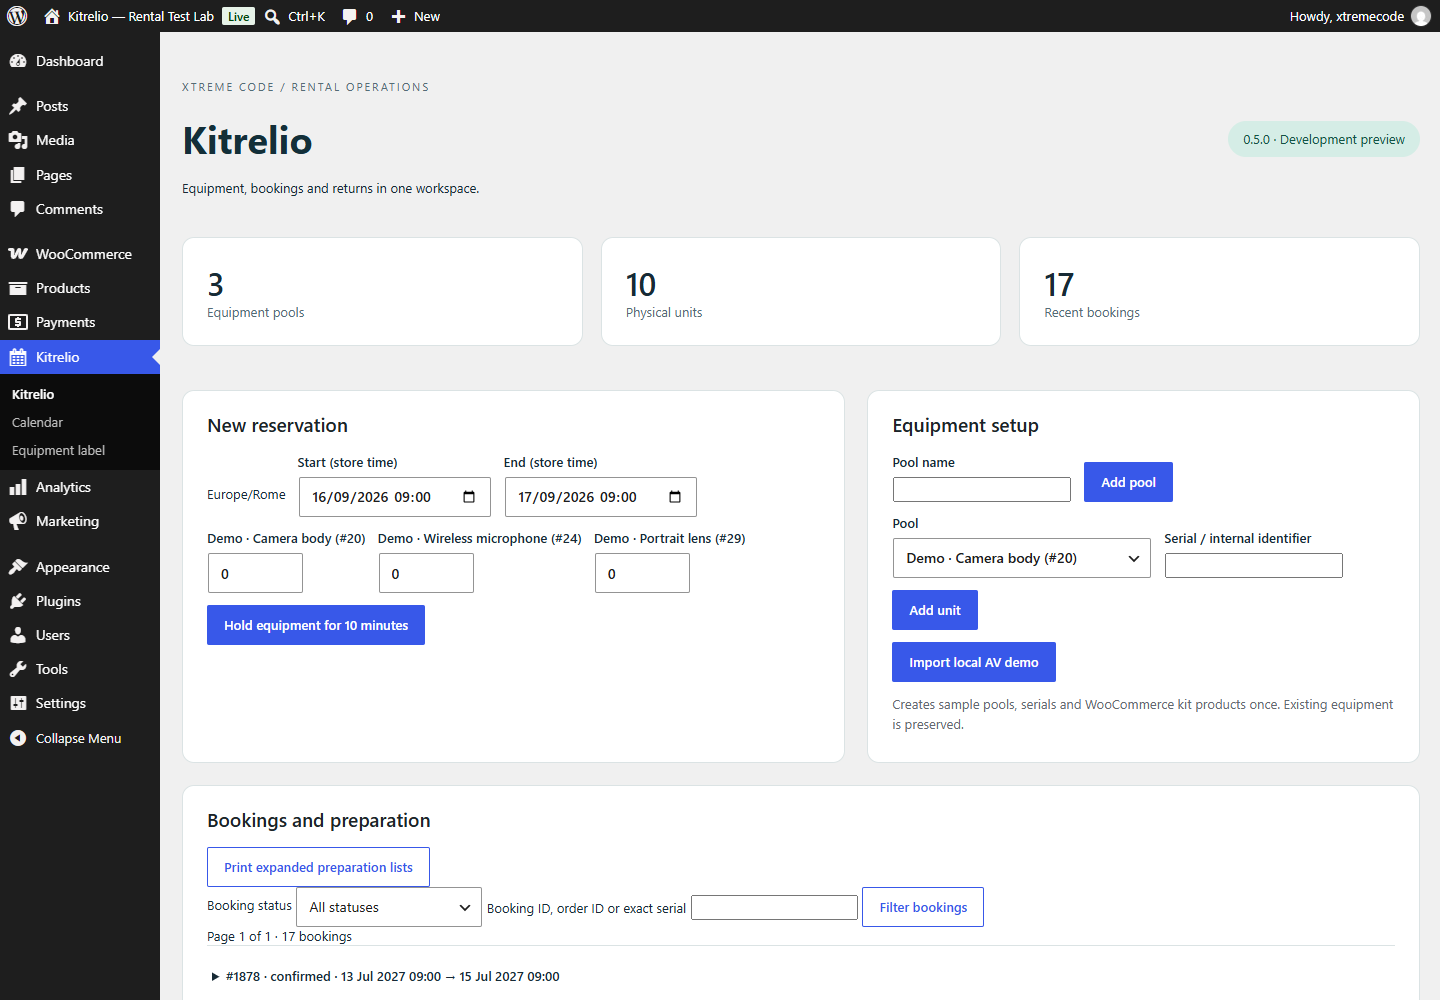Click the '10 Physical units' card
This screenshot has width=1440, height=1000.
click(x=801, y=291)
